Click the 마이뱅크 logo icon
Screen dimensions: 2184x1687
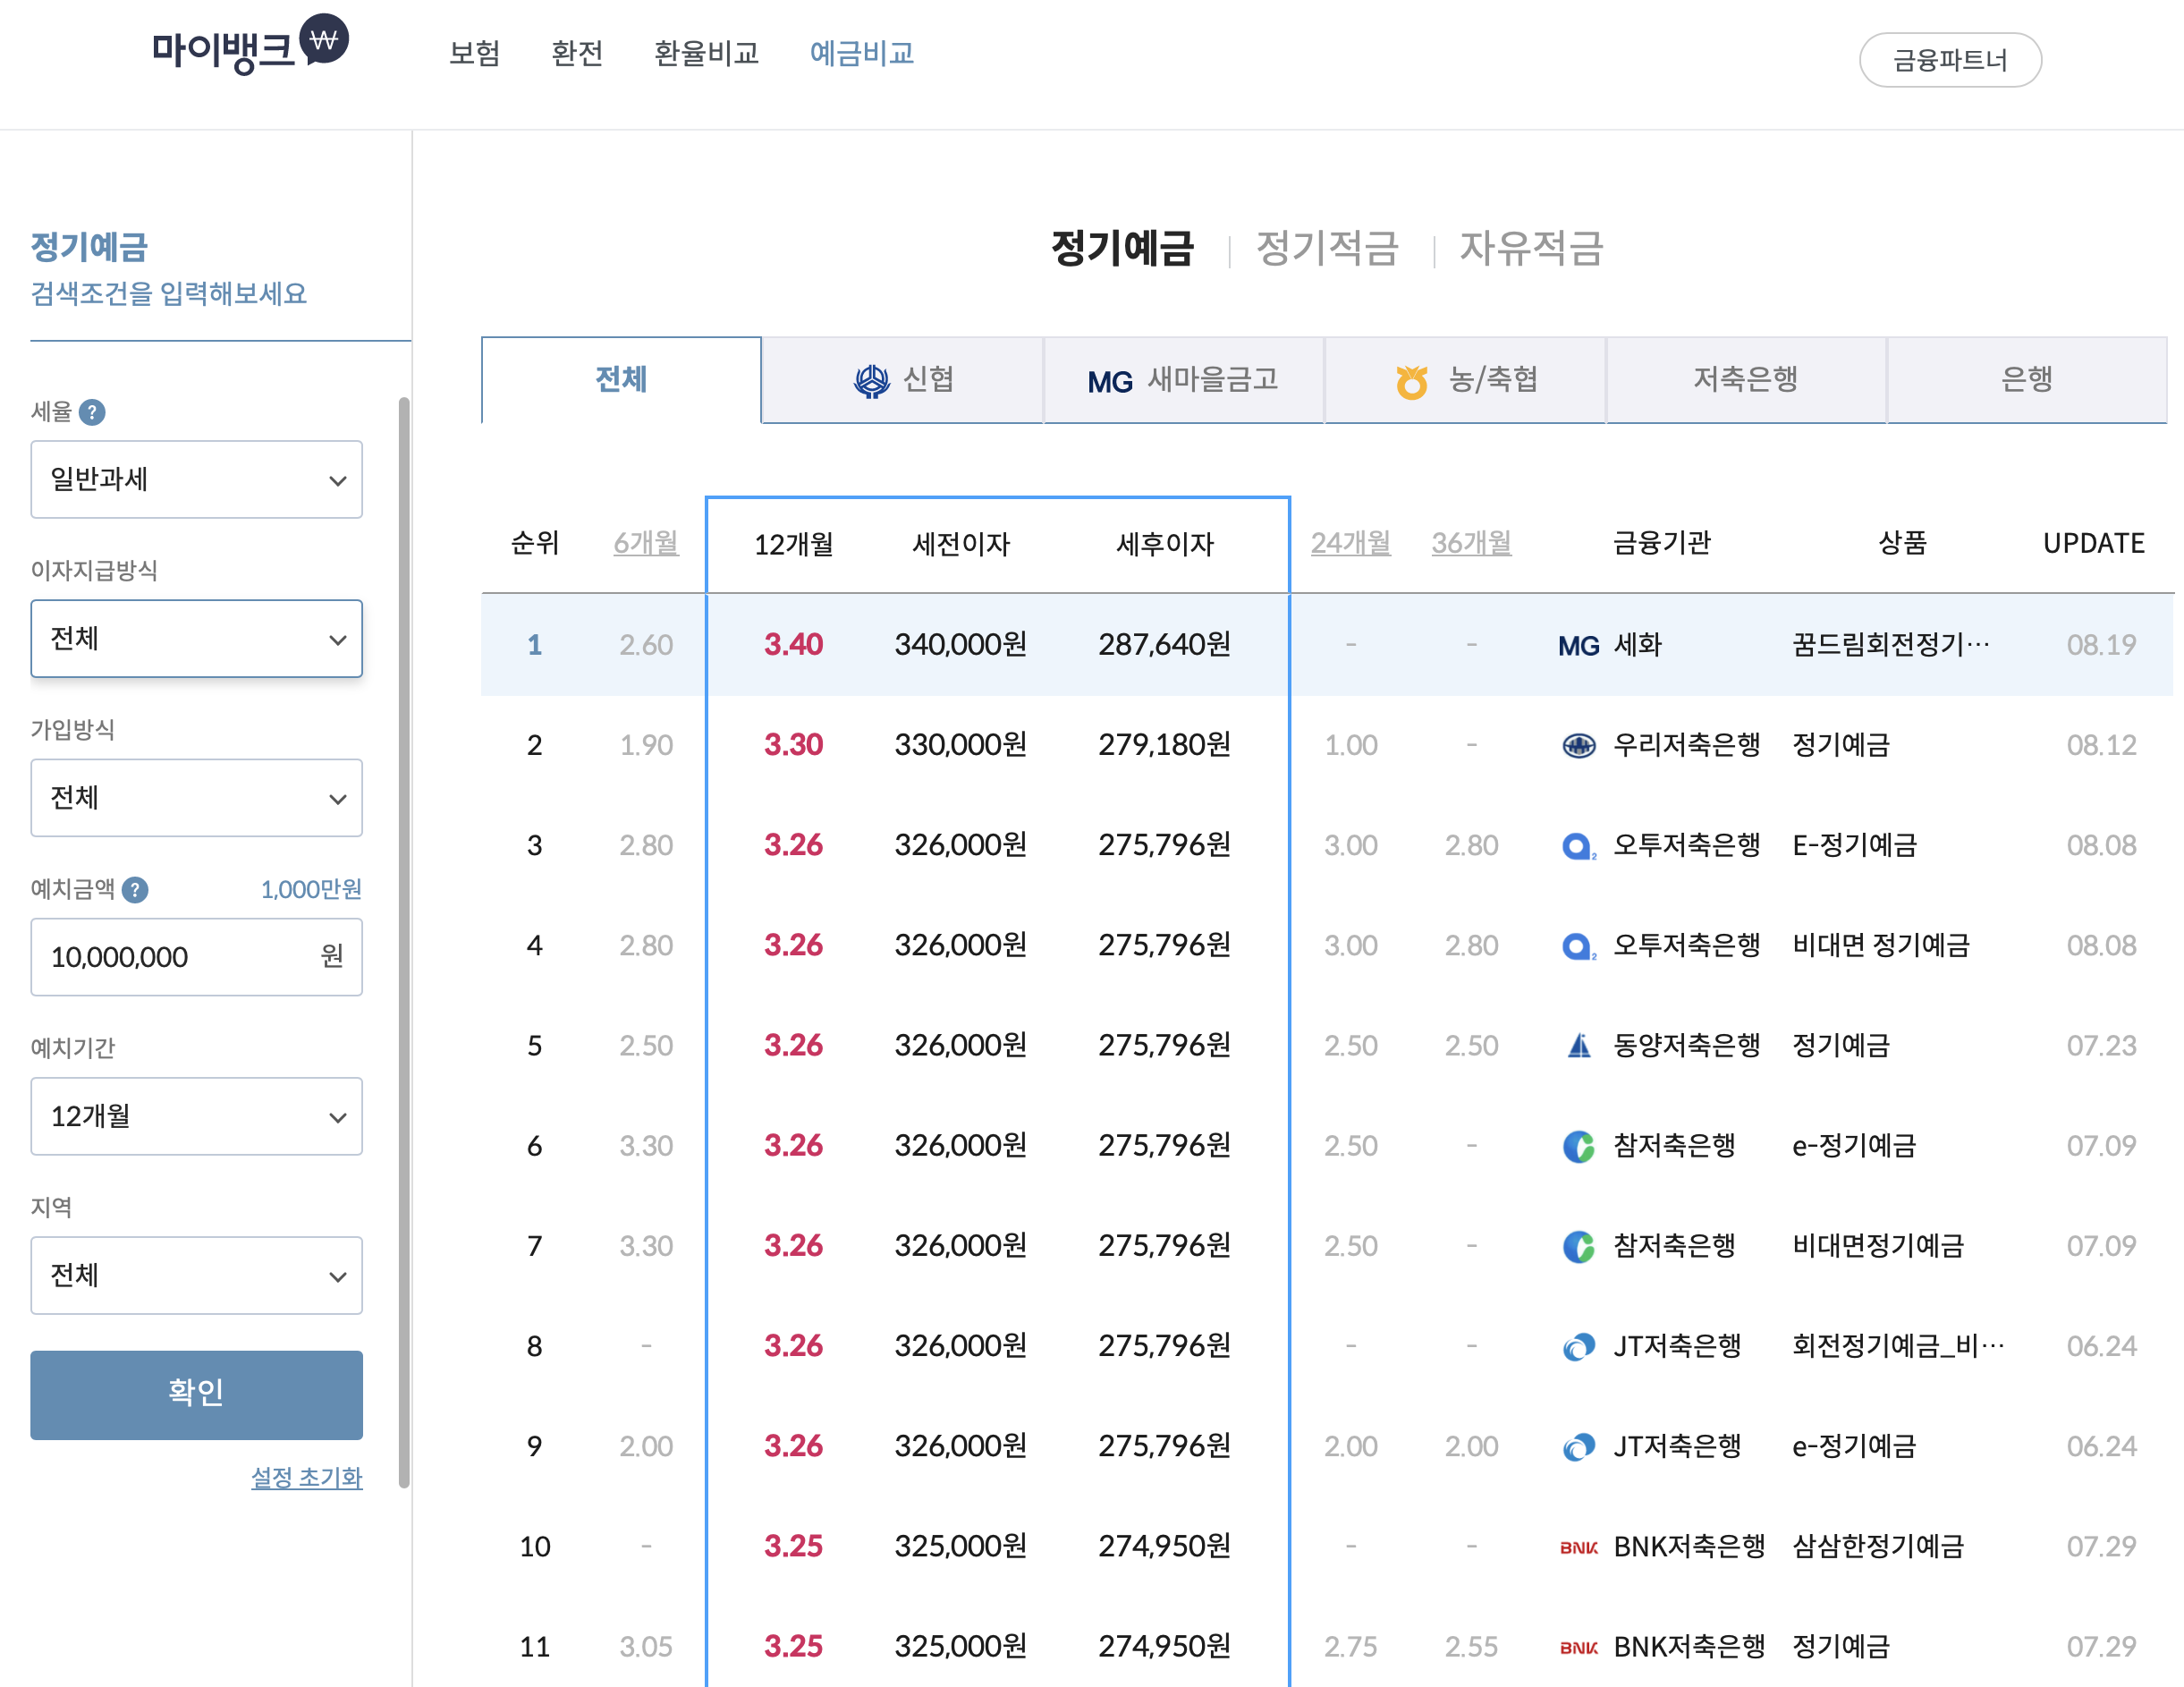point(324,40)
